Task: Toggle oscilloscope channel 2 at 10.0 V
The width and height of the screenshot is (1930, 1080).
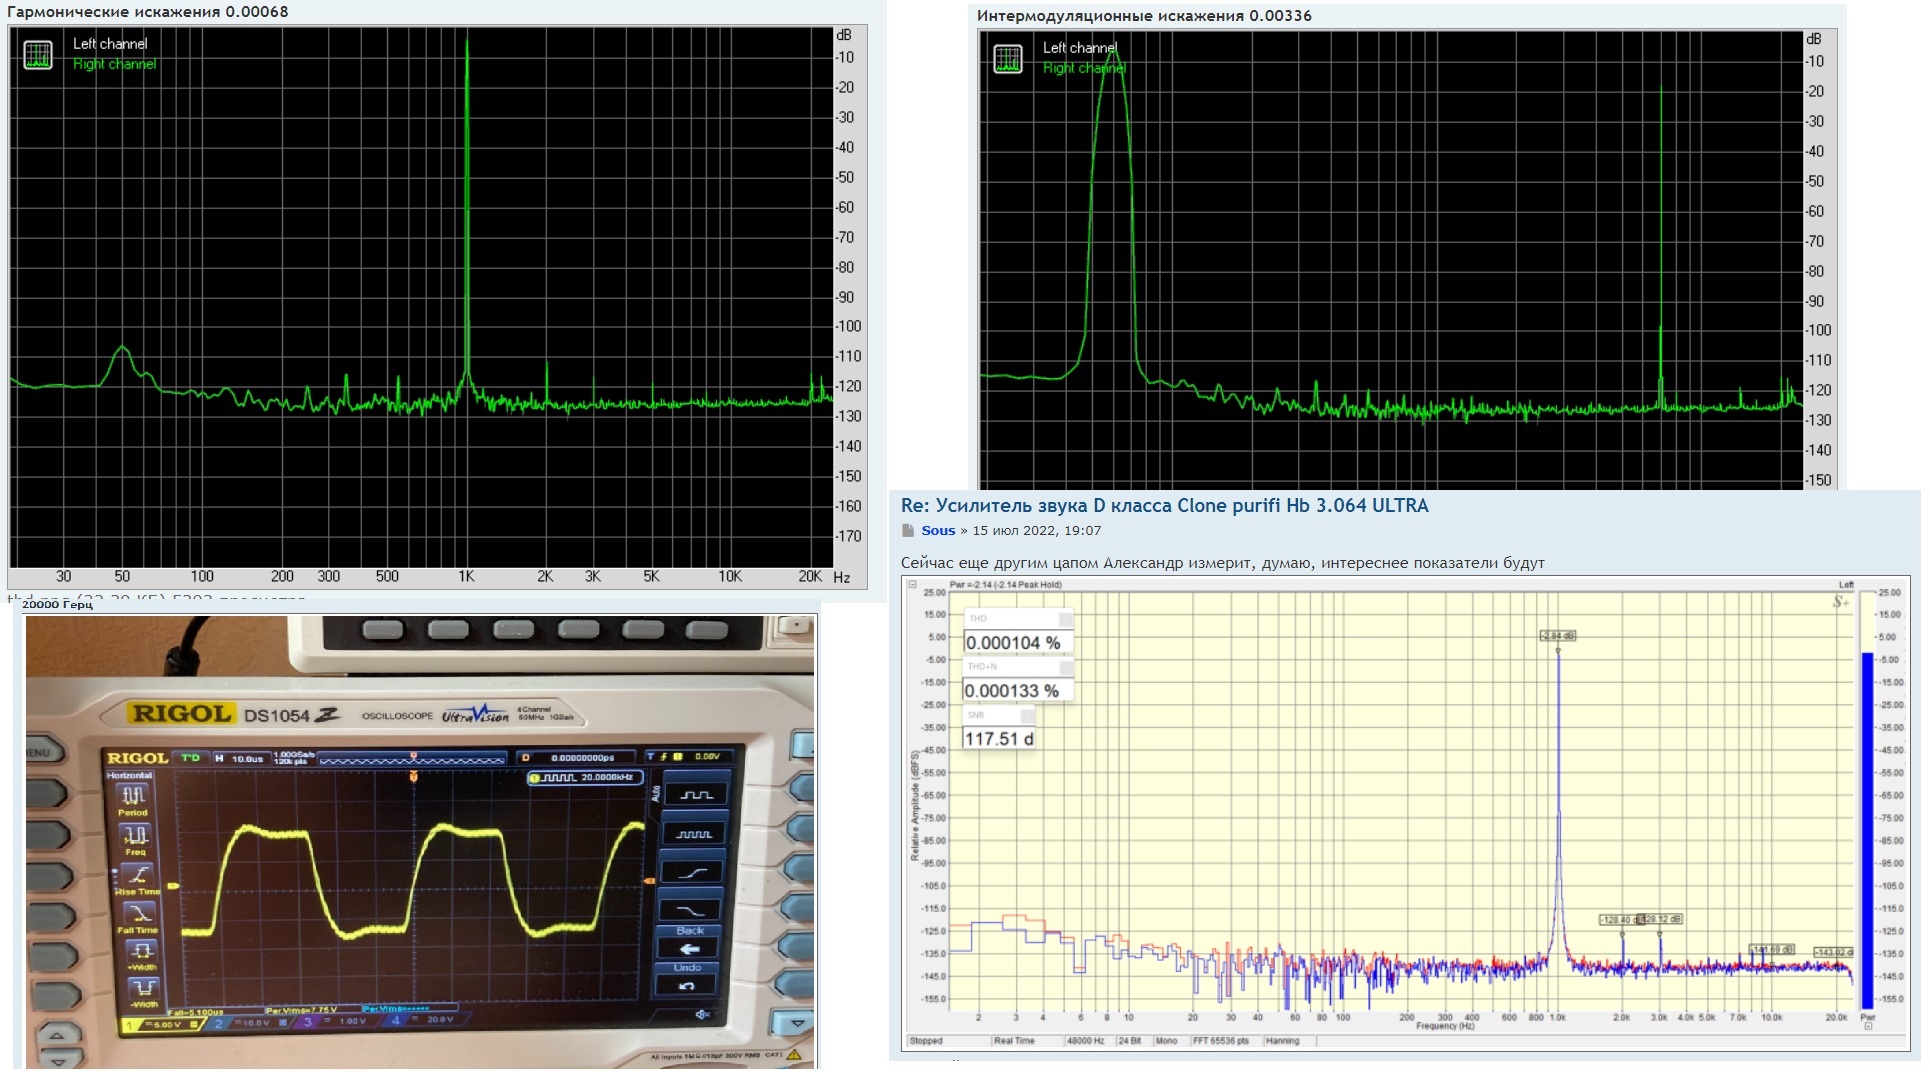Action: (x=246, y=1023)
